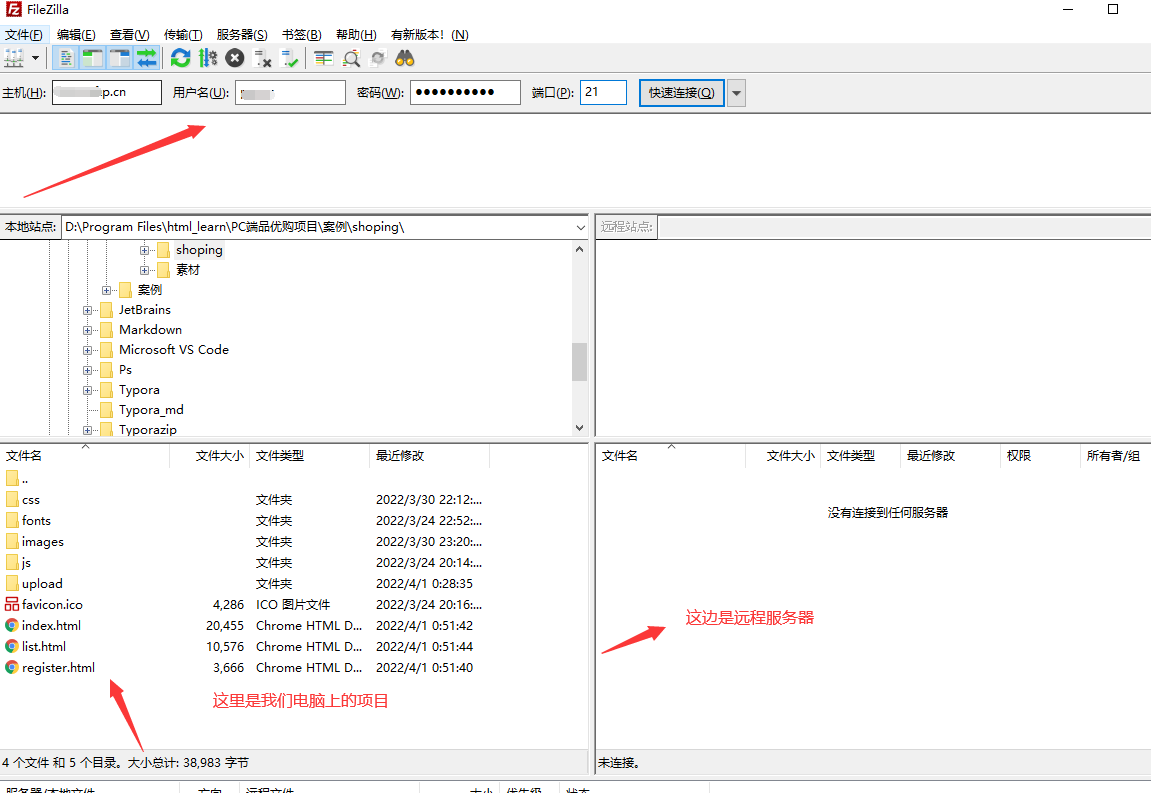Click the 密码(W) password field

pyautogui.click(x=465, y=93)
